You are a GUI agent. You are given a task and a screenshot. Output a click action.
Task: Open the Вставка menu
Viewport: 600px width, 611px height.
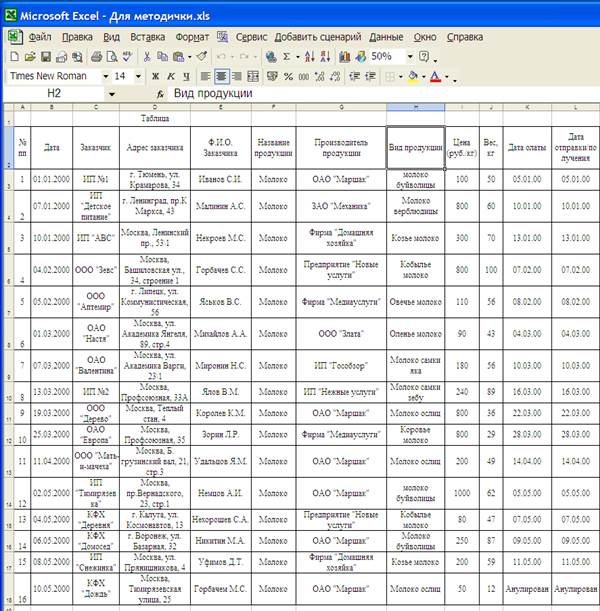tap(147, 37)
